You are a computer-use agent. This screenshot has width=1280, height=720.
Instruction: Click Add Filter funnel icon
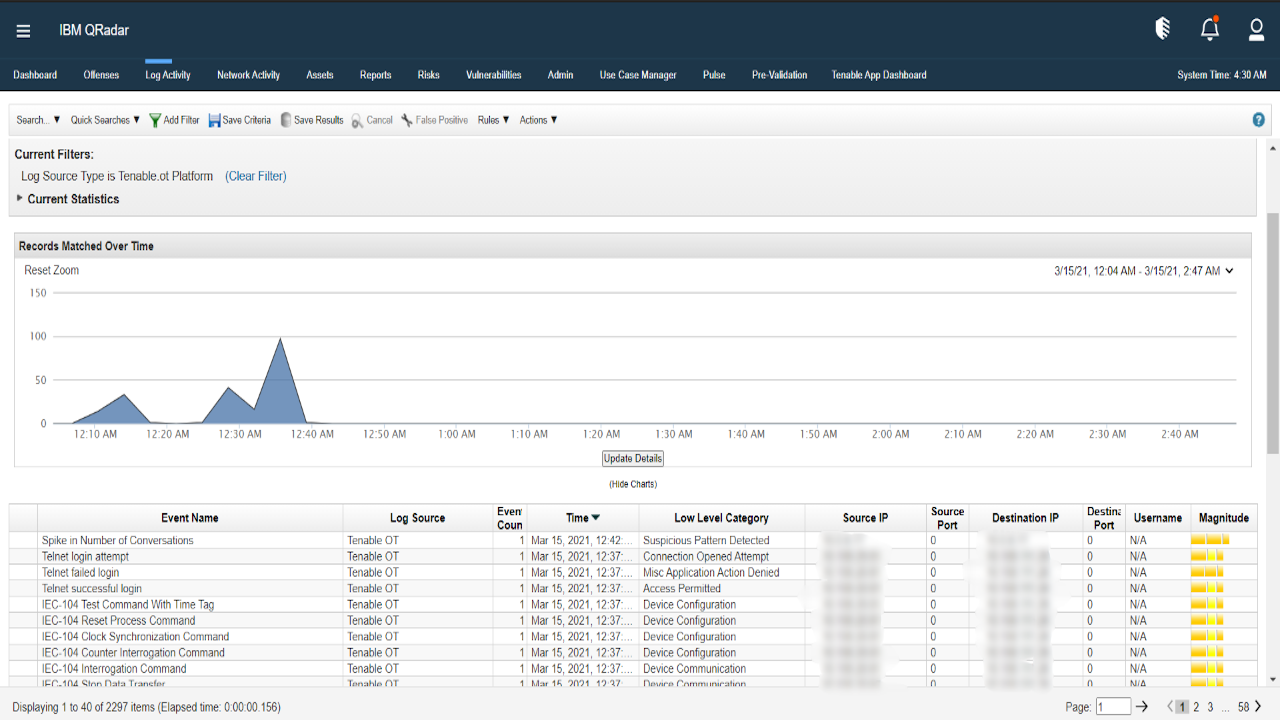[x=155, y=120]
